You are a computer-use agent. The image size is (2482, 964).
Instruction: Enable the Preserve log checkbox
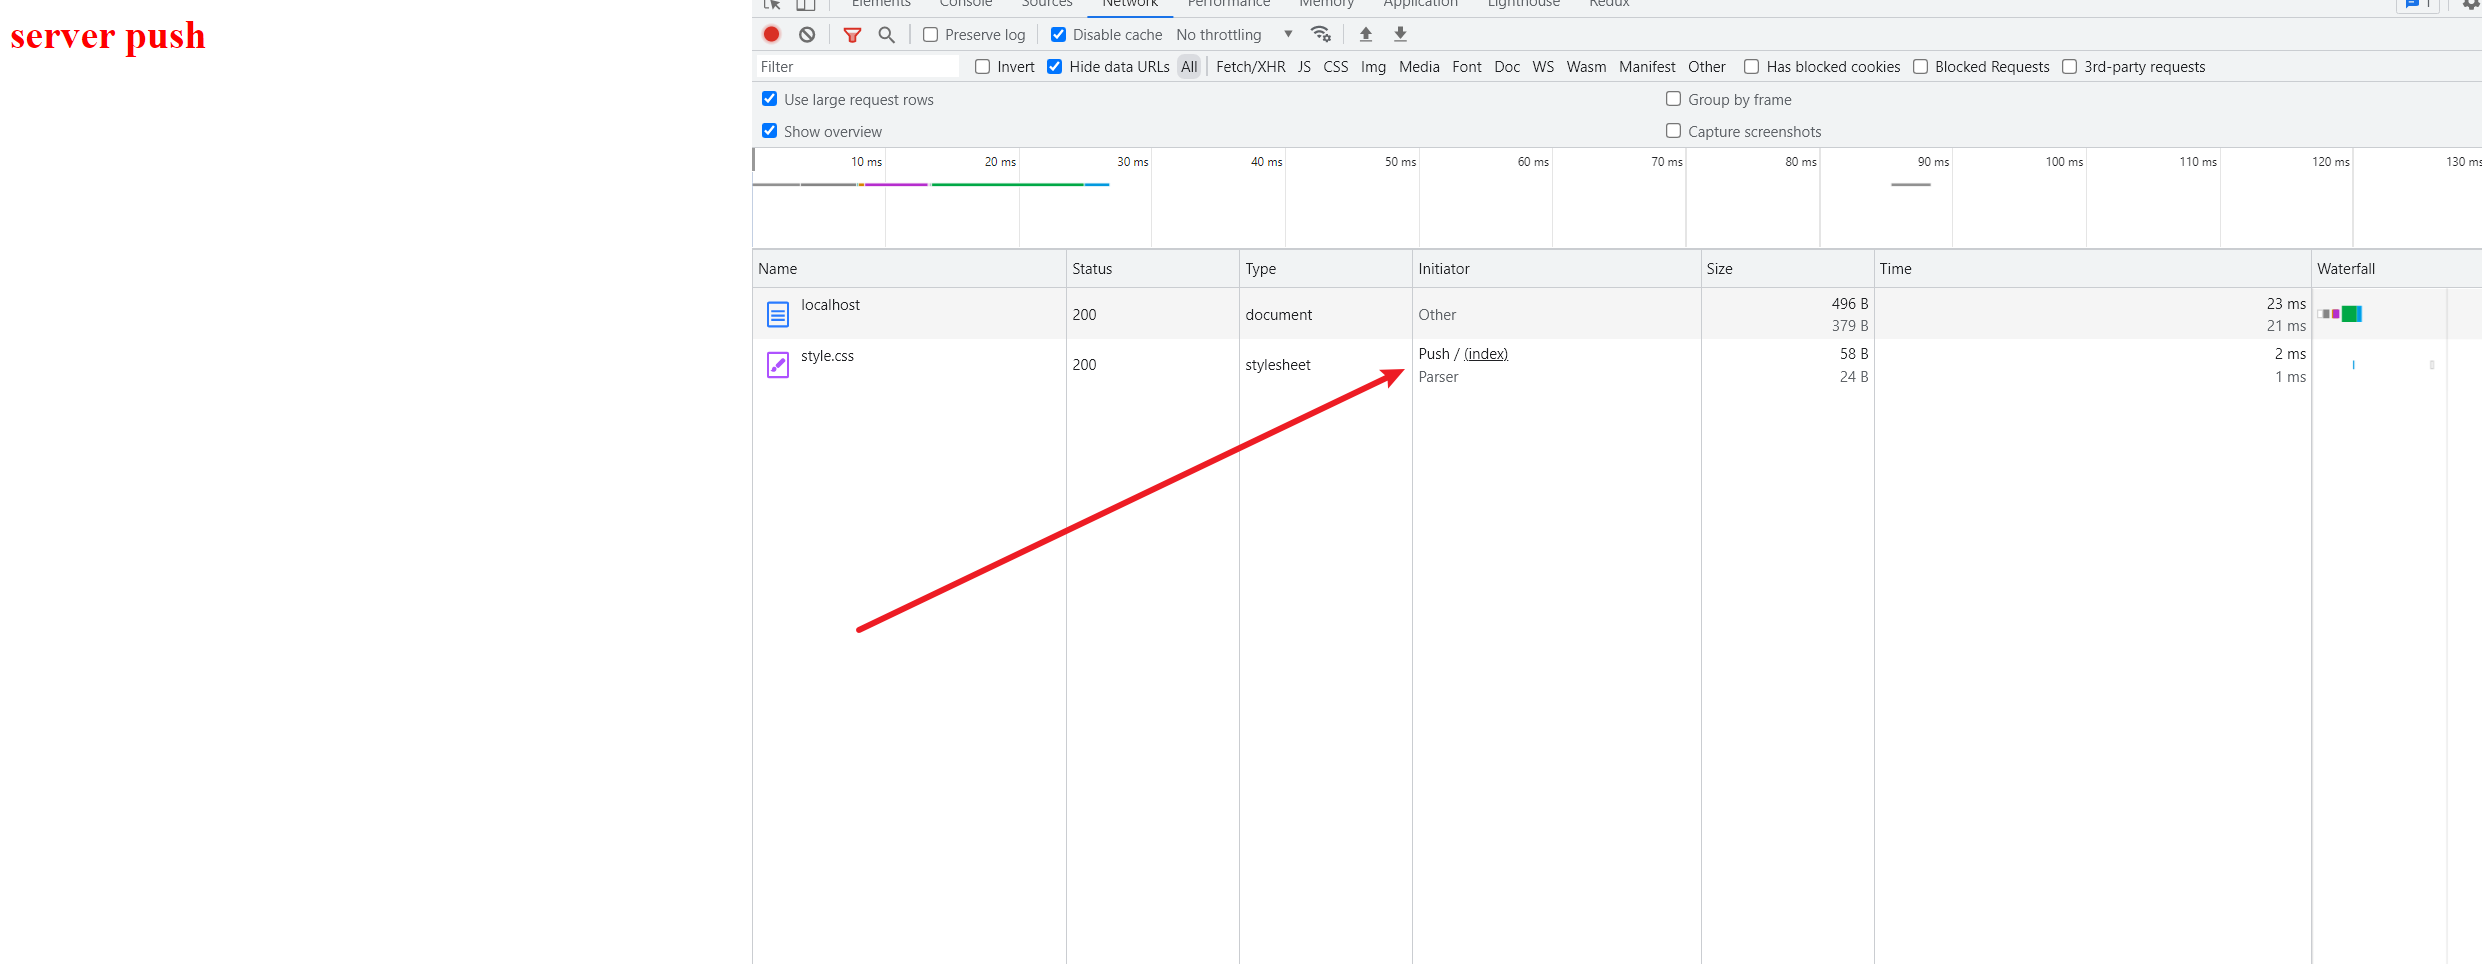coord(930,35)
